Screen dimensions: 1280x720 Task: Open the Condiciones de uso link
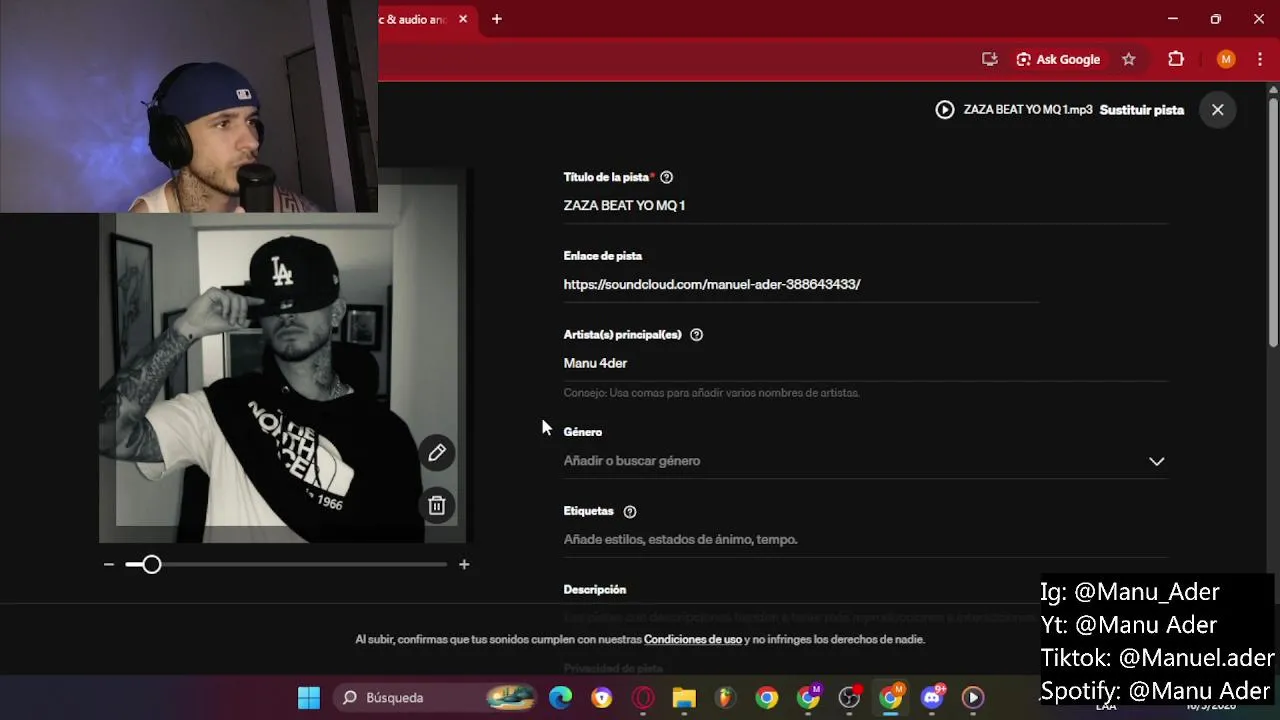(693, 639)
